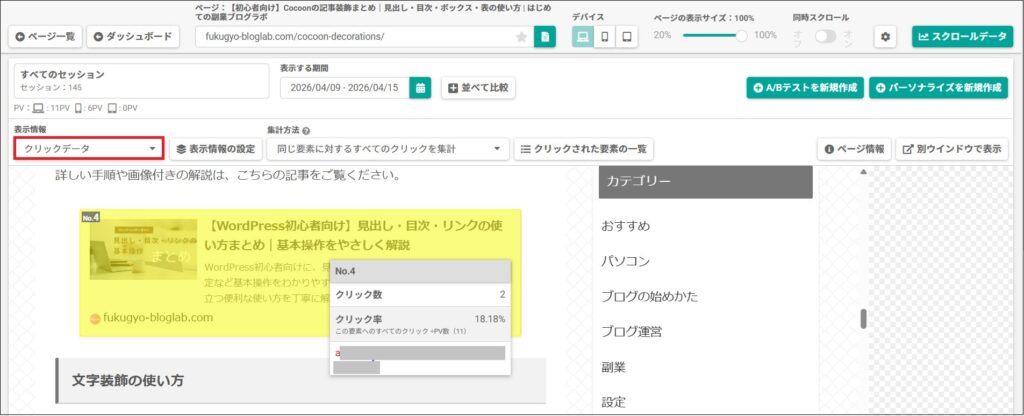The image size is (1024, 416).
Task: Click the side-by-side compare button
Action: pyautogui.click(x=478, y=88)
